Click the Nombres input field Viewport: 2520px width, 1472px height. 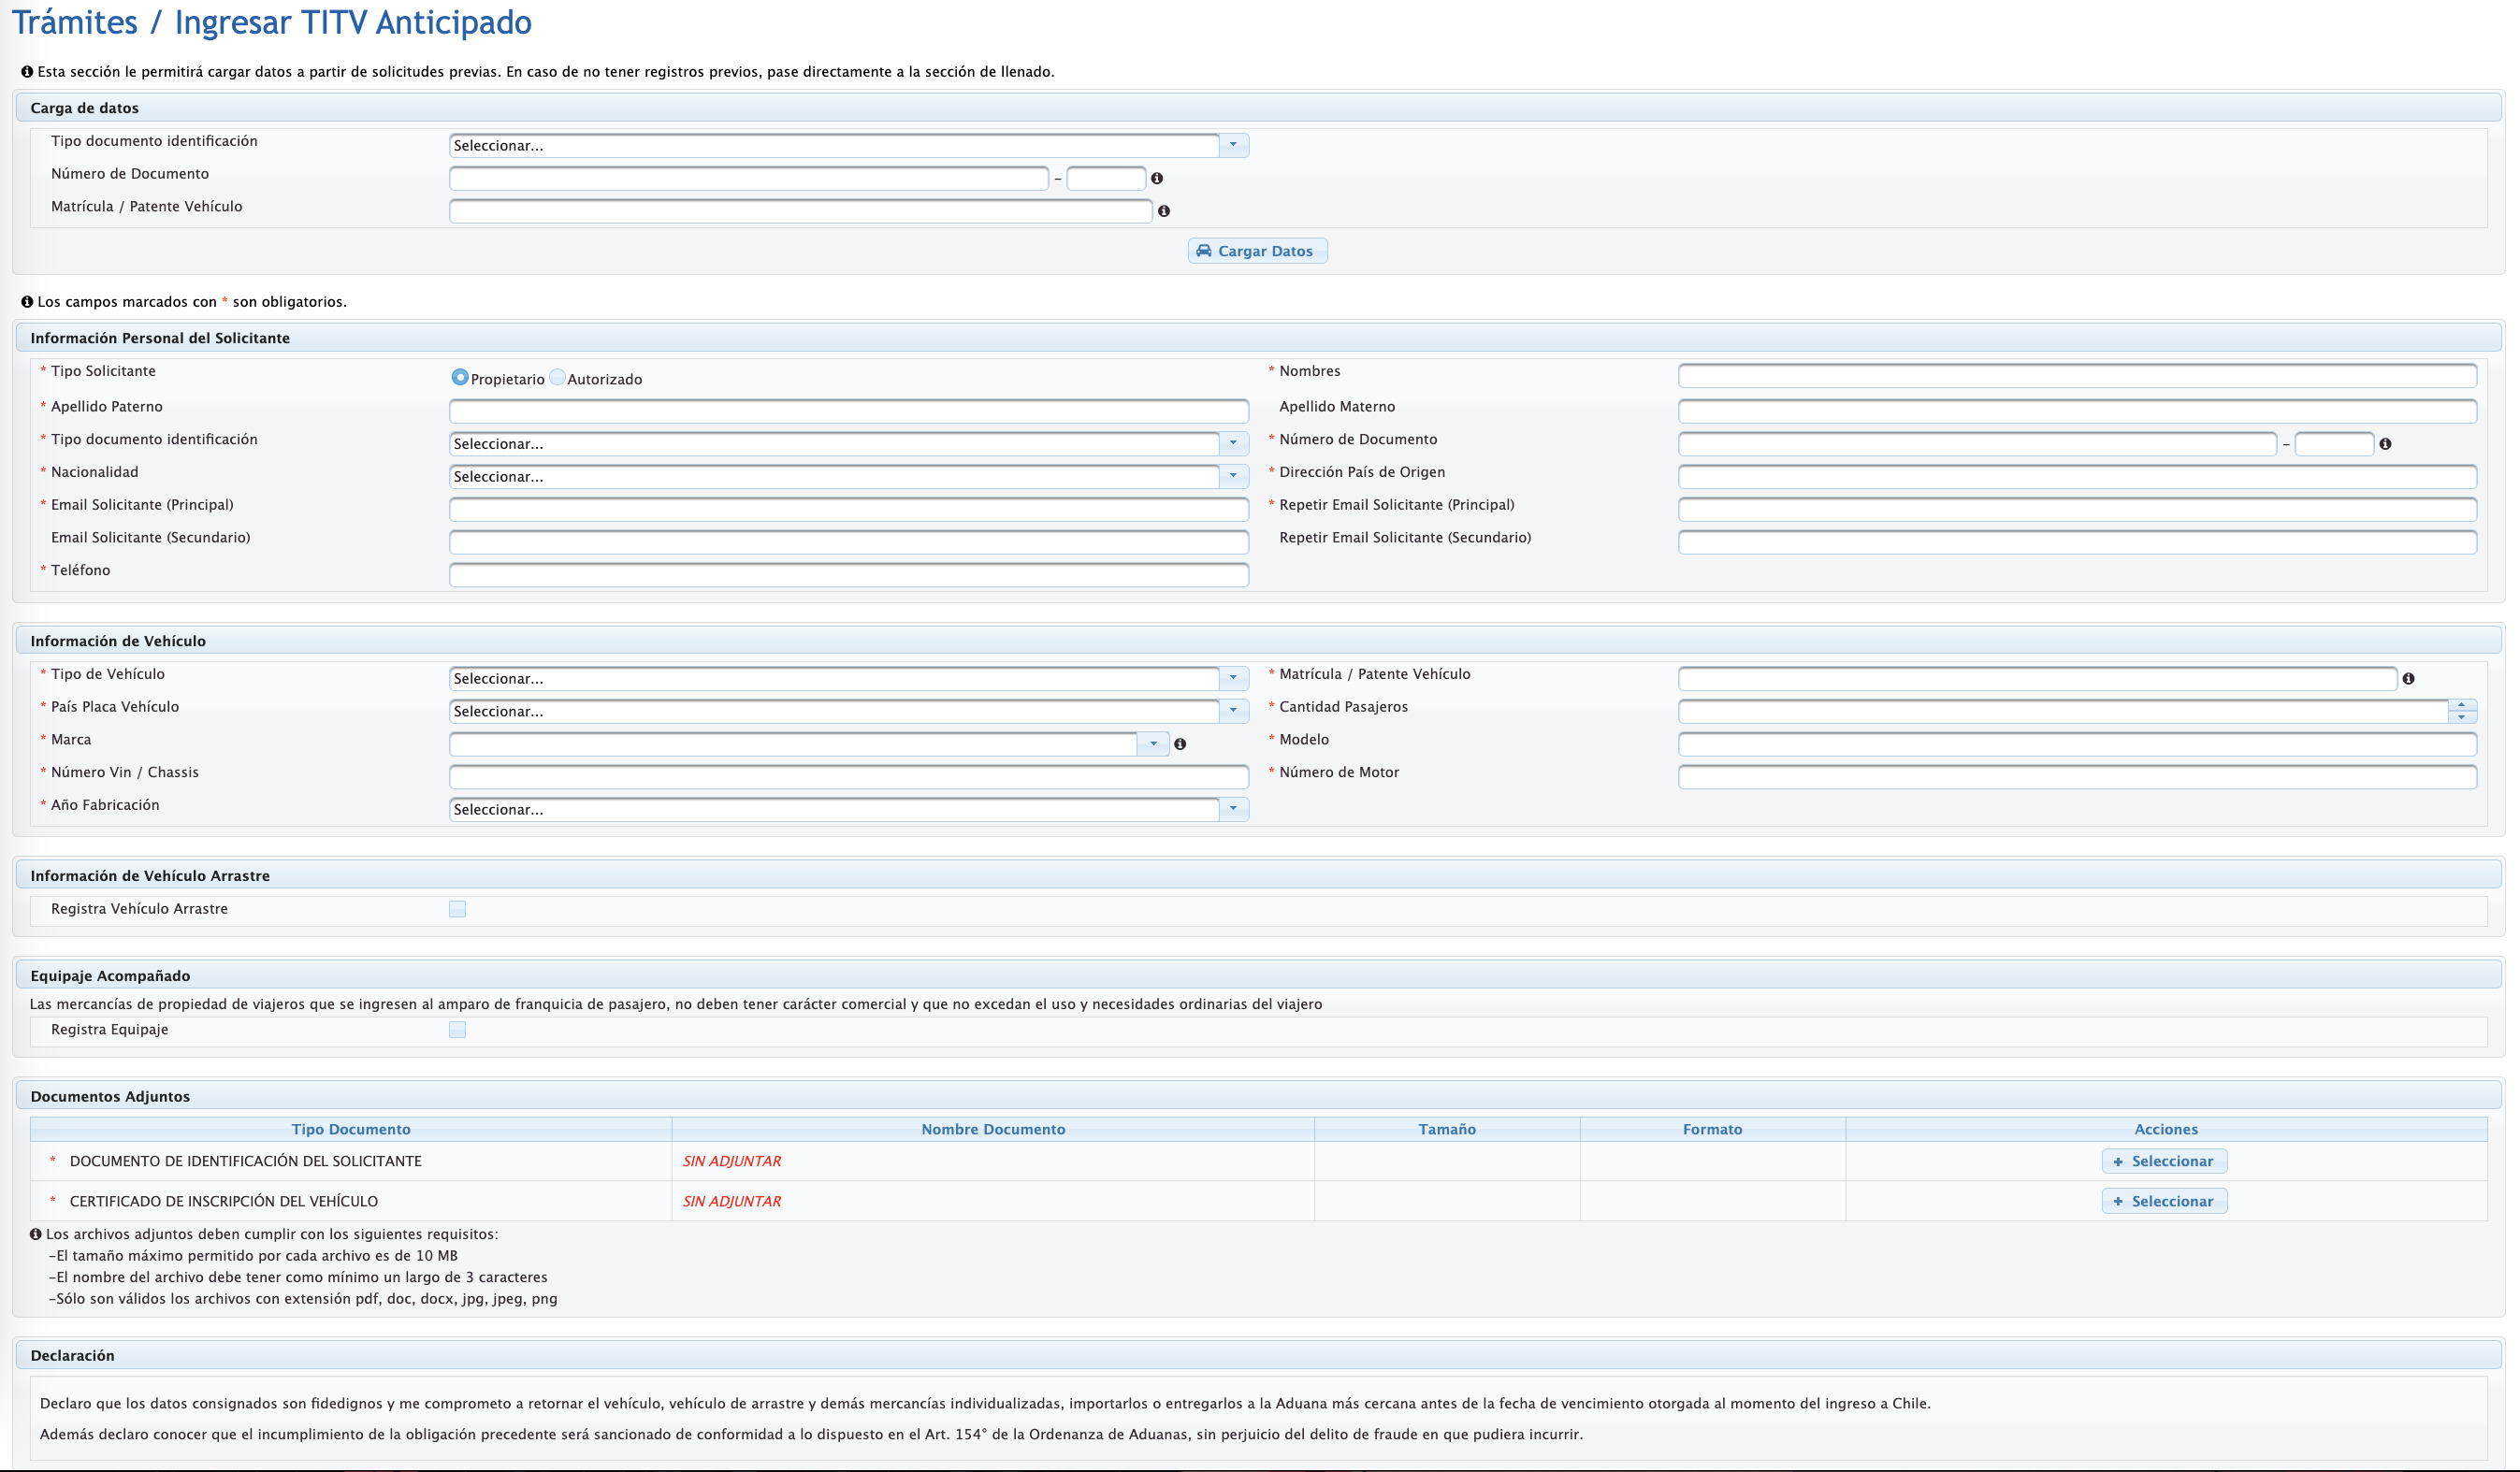[x=2076, y=376]
